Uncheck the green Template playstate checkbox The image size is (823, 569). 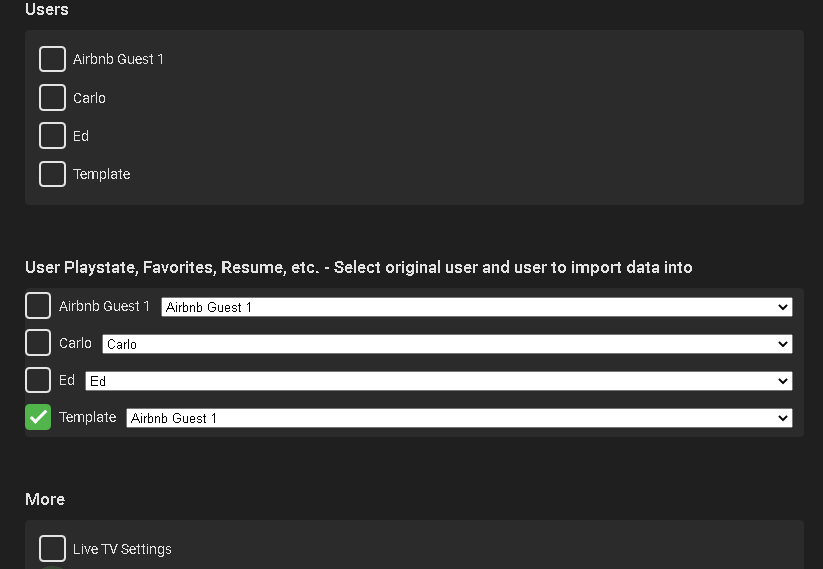pos(38,417)
